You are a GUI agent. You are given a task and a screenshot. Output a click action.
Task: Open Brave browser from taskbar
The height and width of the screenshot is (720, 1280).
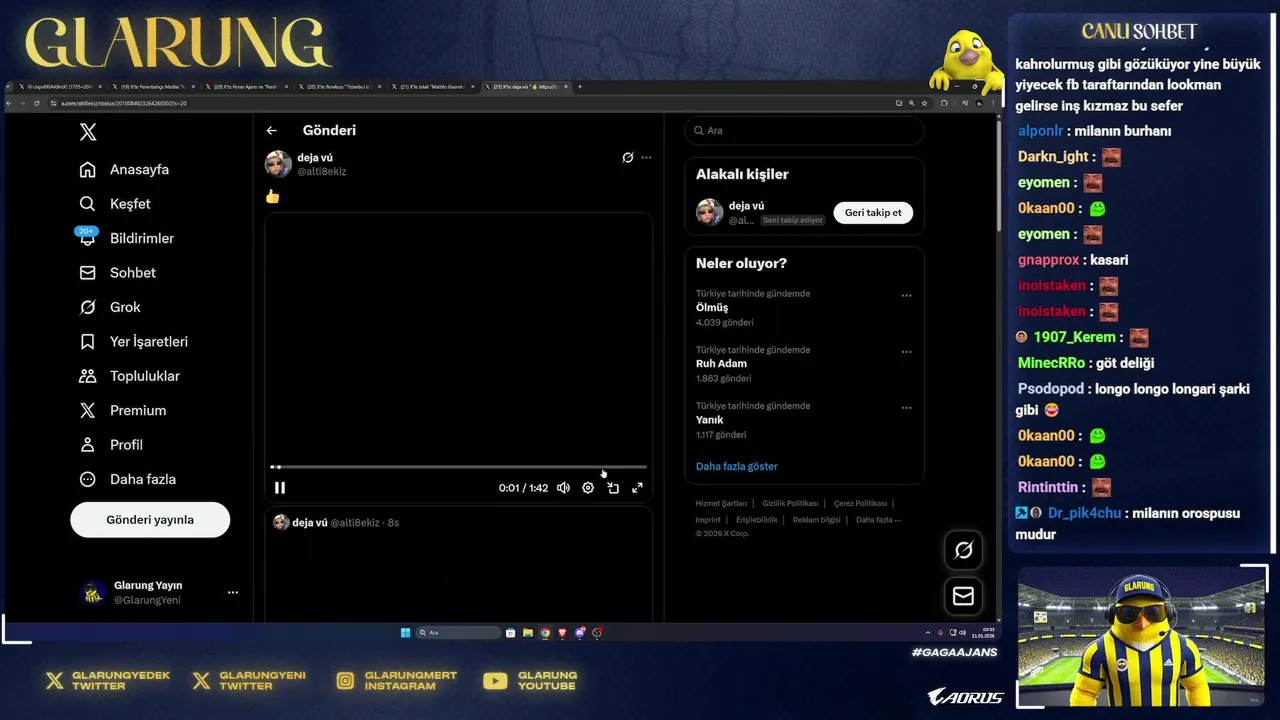tap(562, 632)
